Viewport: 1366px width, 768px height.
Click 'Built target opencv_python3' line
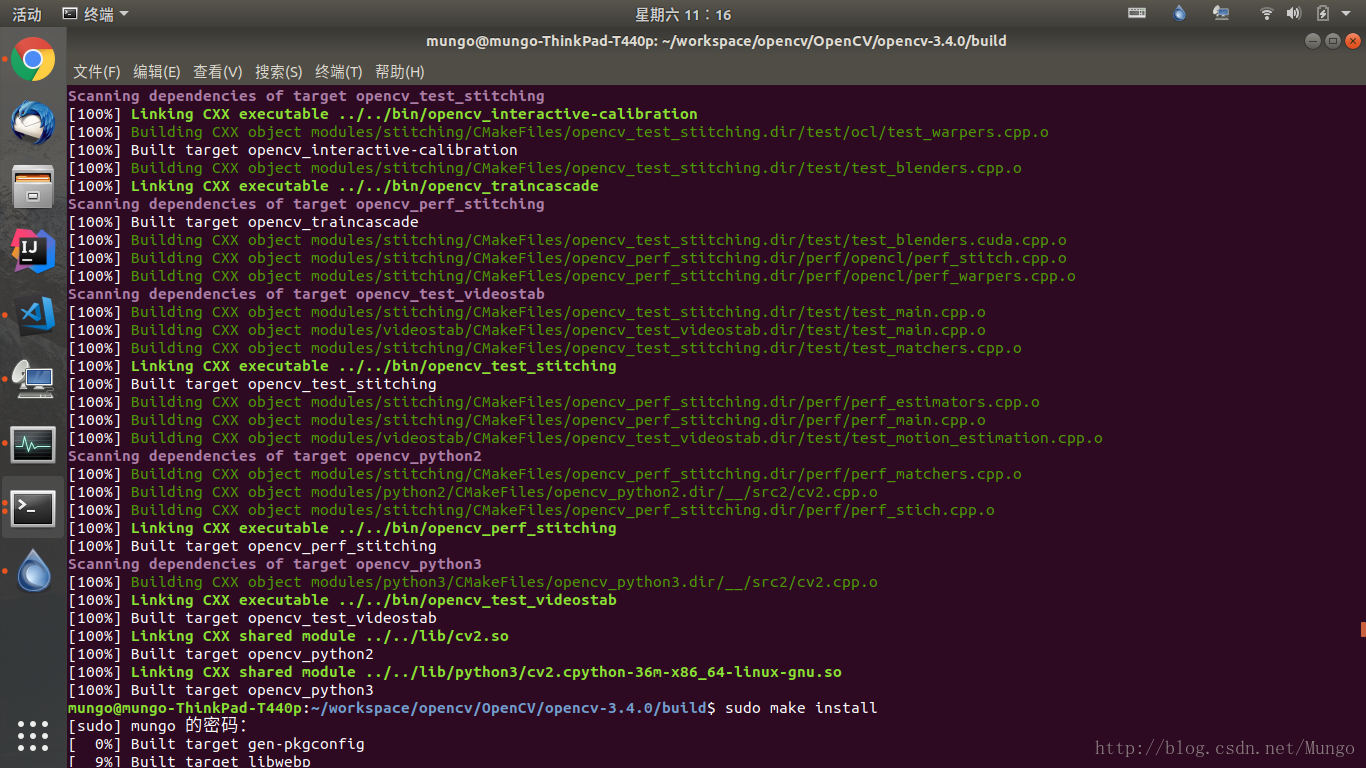[221, 690]
